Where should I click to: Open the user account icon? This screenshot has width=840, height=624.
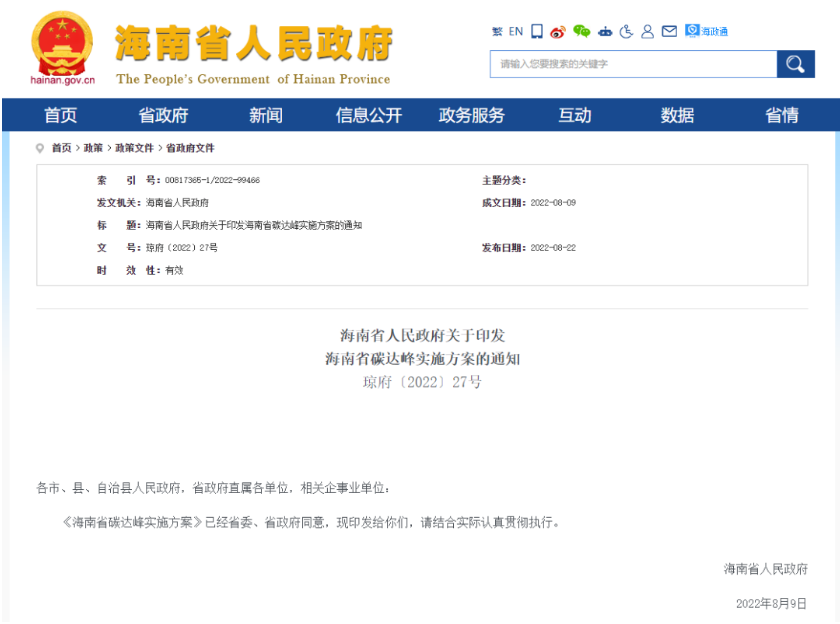tap(648, 32)
